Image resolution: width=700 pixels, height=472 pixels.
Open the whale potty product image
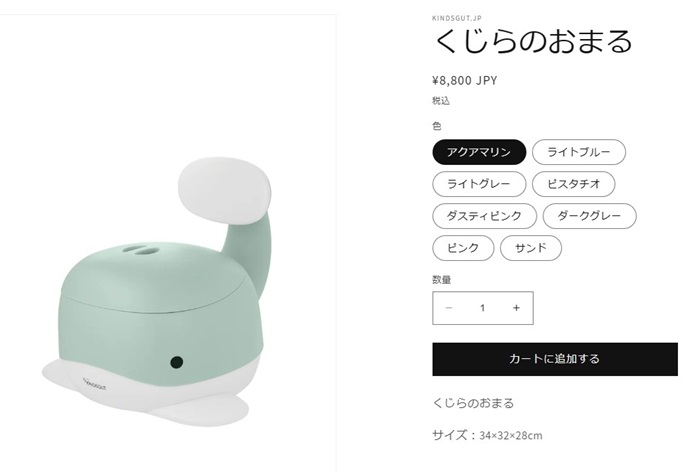(x=167, y=243)
